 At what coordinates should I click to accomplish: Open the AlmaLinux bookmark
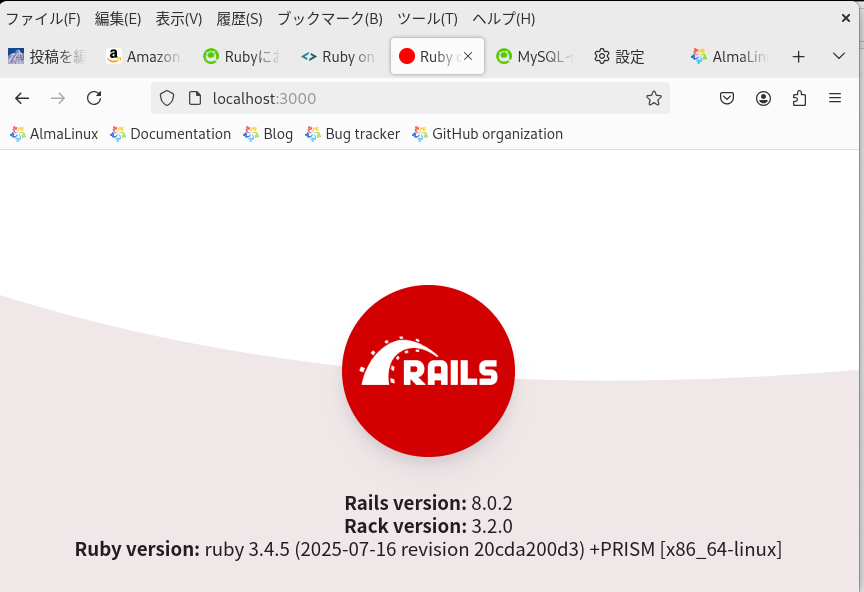coord(54,134)
